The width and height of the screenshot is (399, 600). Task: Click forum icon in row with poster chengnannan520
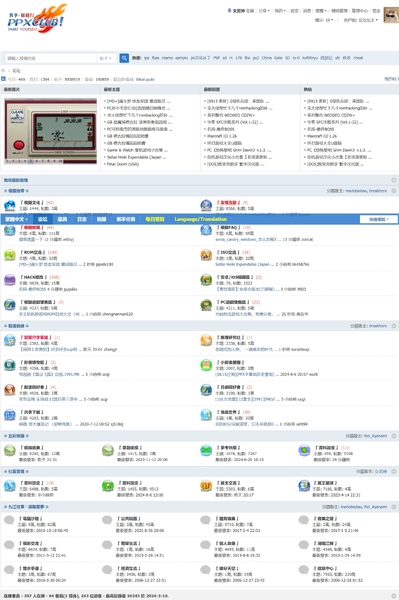(x=10, y=305)
